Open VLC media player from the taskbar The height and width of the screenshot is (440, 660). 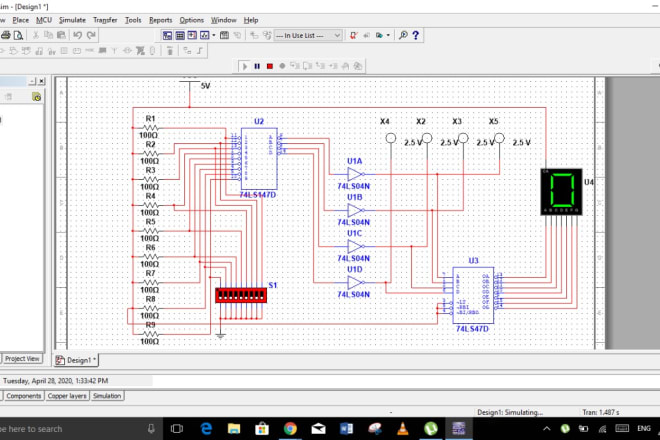click(402, 429)
